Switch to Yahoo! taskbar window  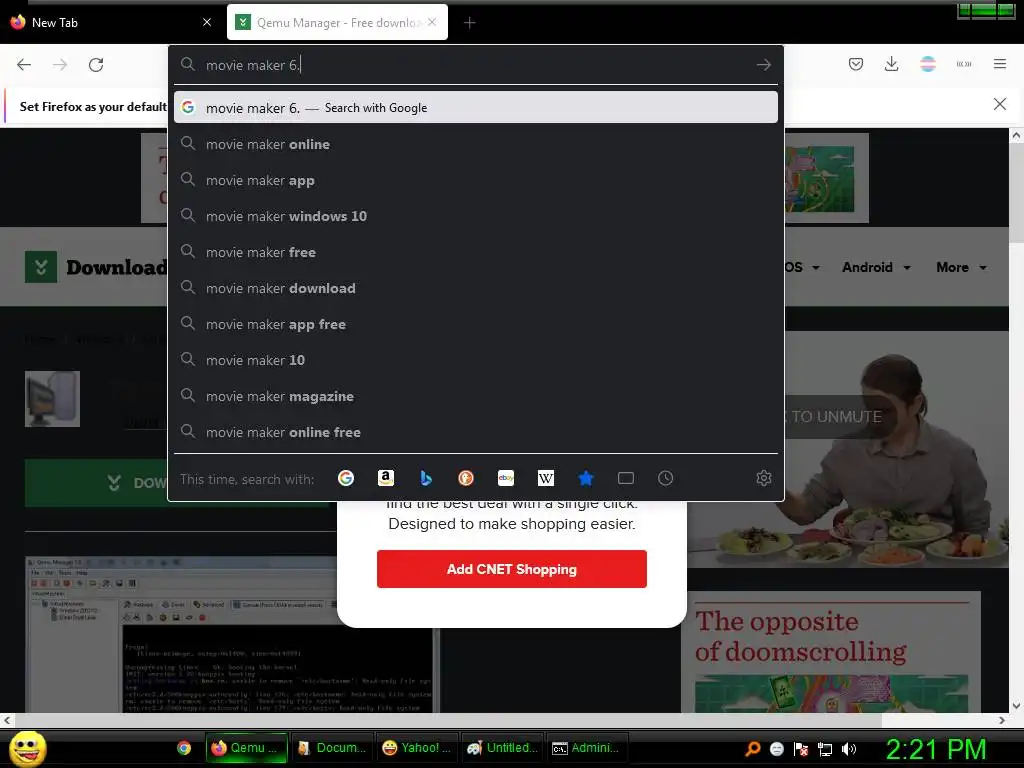pos(417,748)
